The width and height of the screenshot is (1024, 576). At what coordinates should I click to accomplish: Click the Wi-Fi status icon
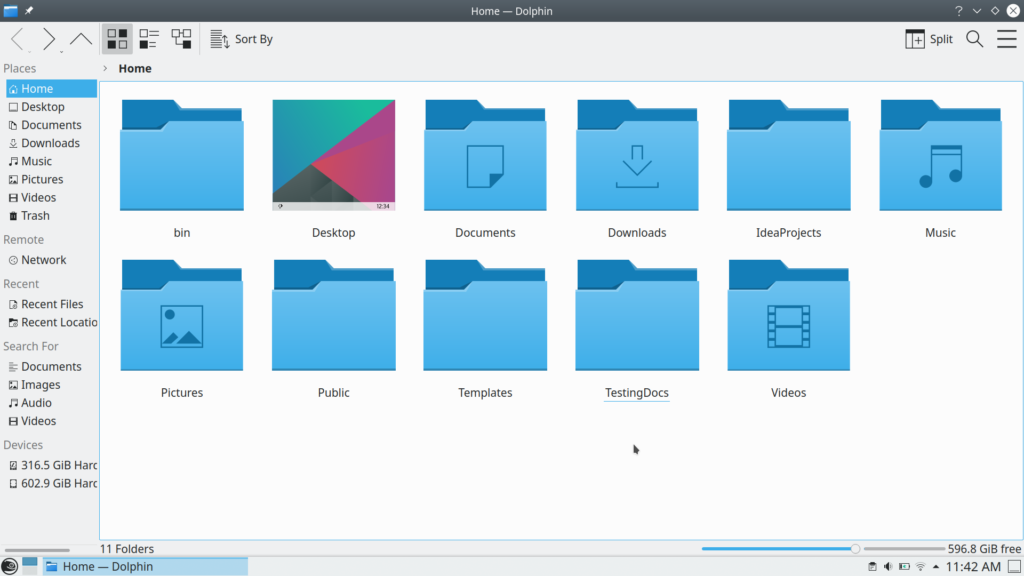pos(920,566)
